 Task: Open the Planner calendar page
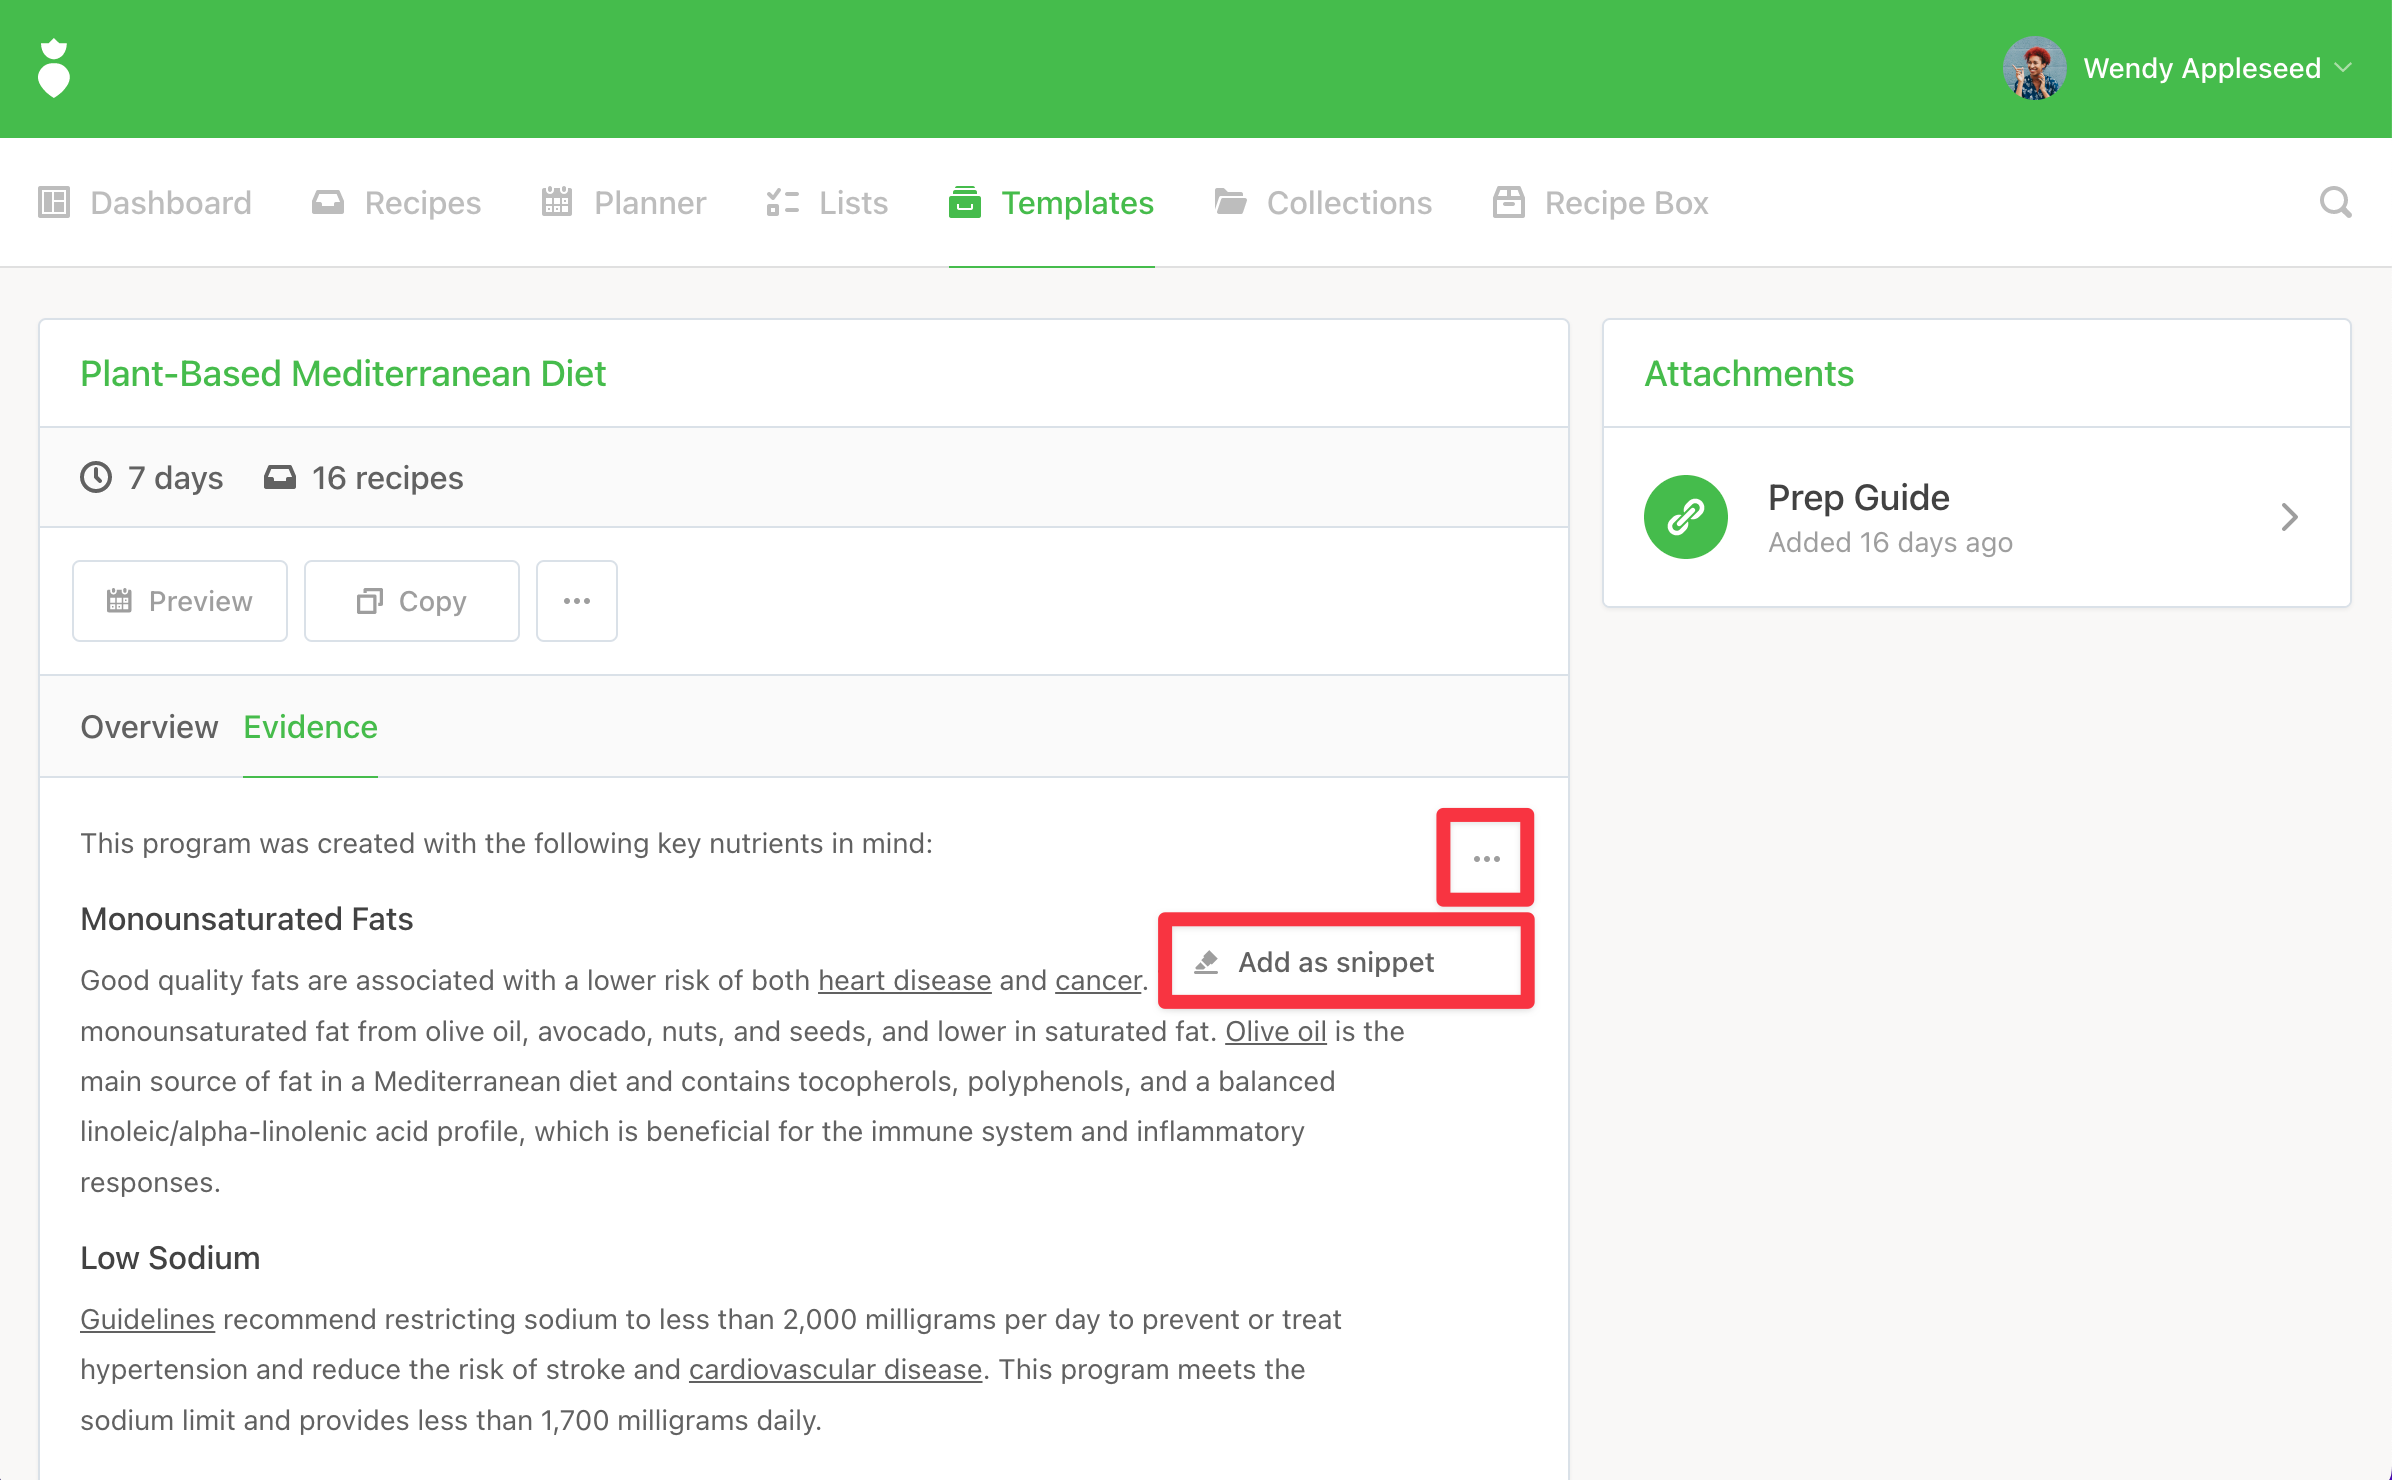point(624,203)
